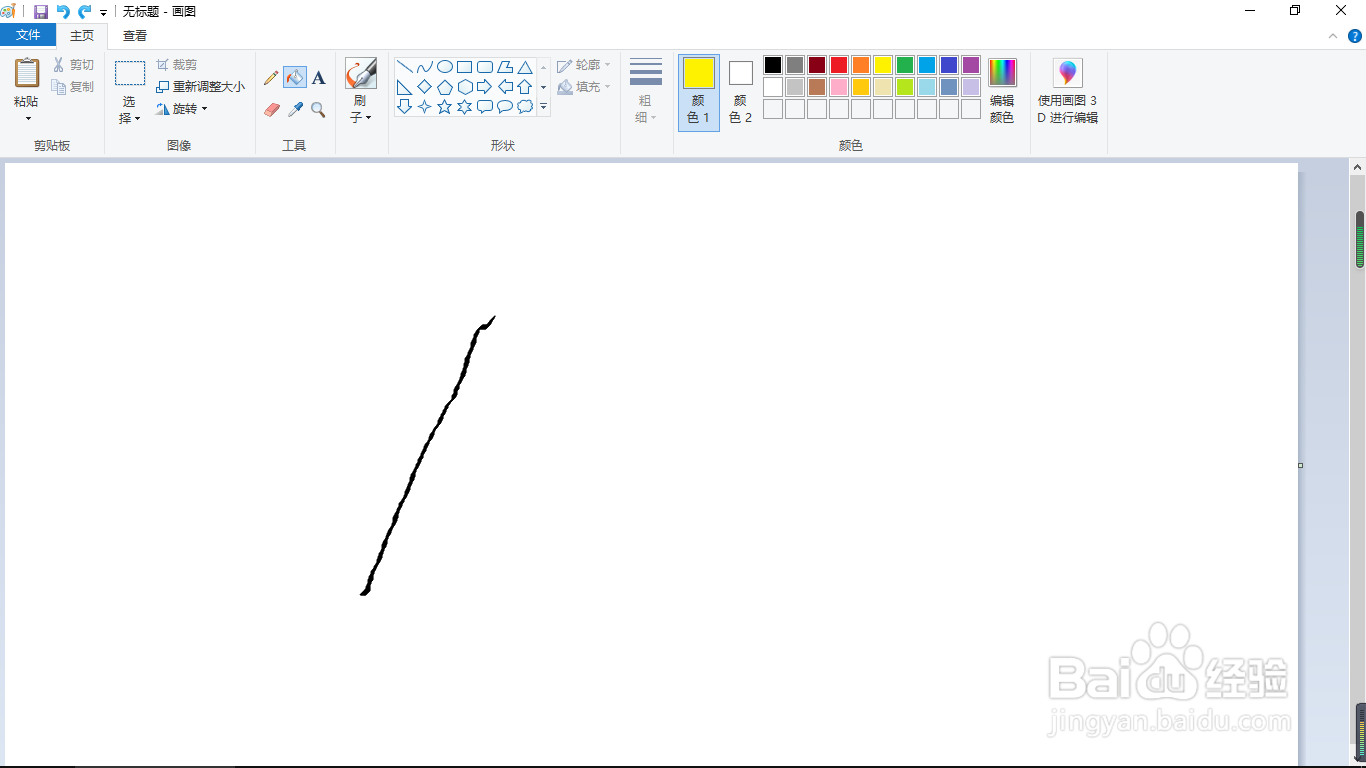Screen dimensions: 1366x768
Task: Choose the Oval shape
Action: pos(445,67)
